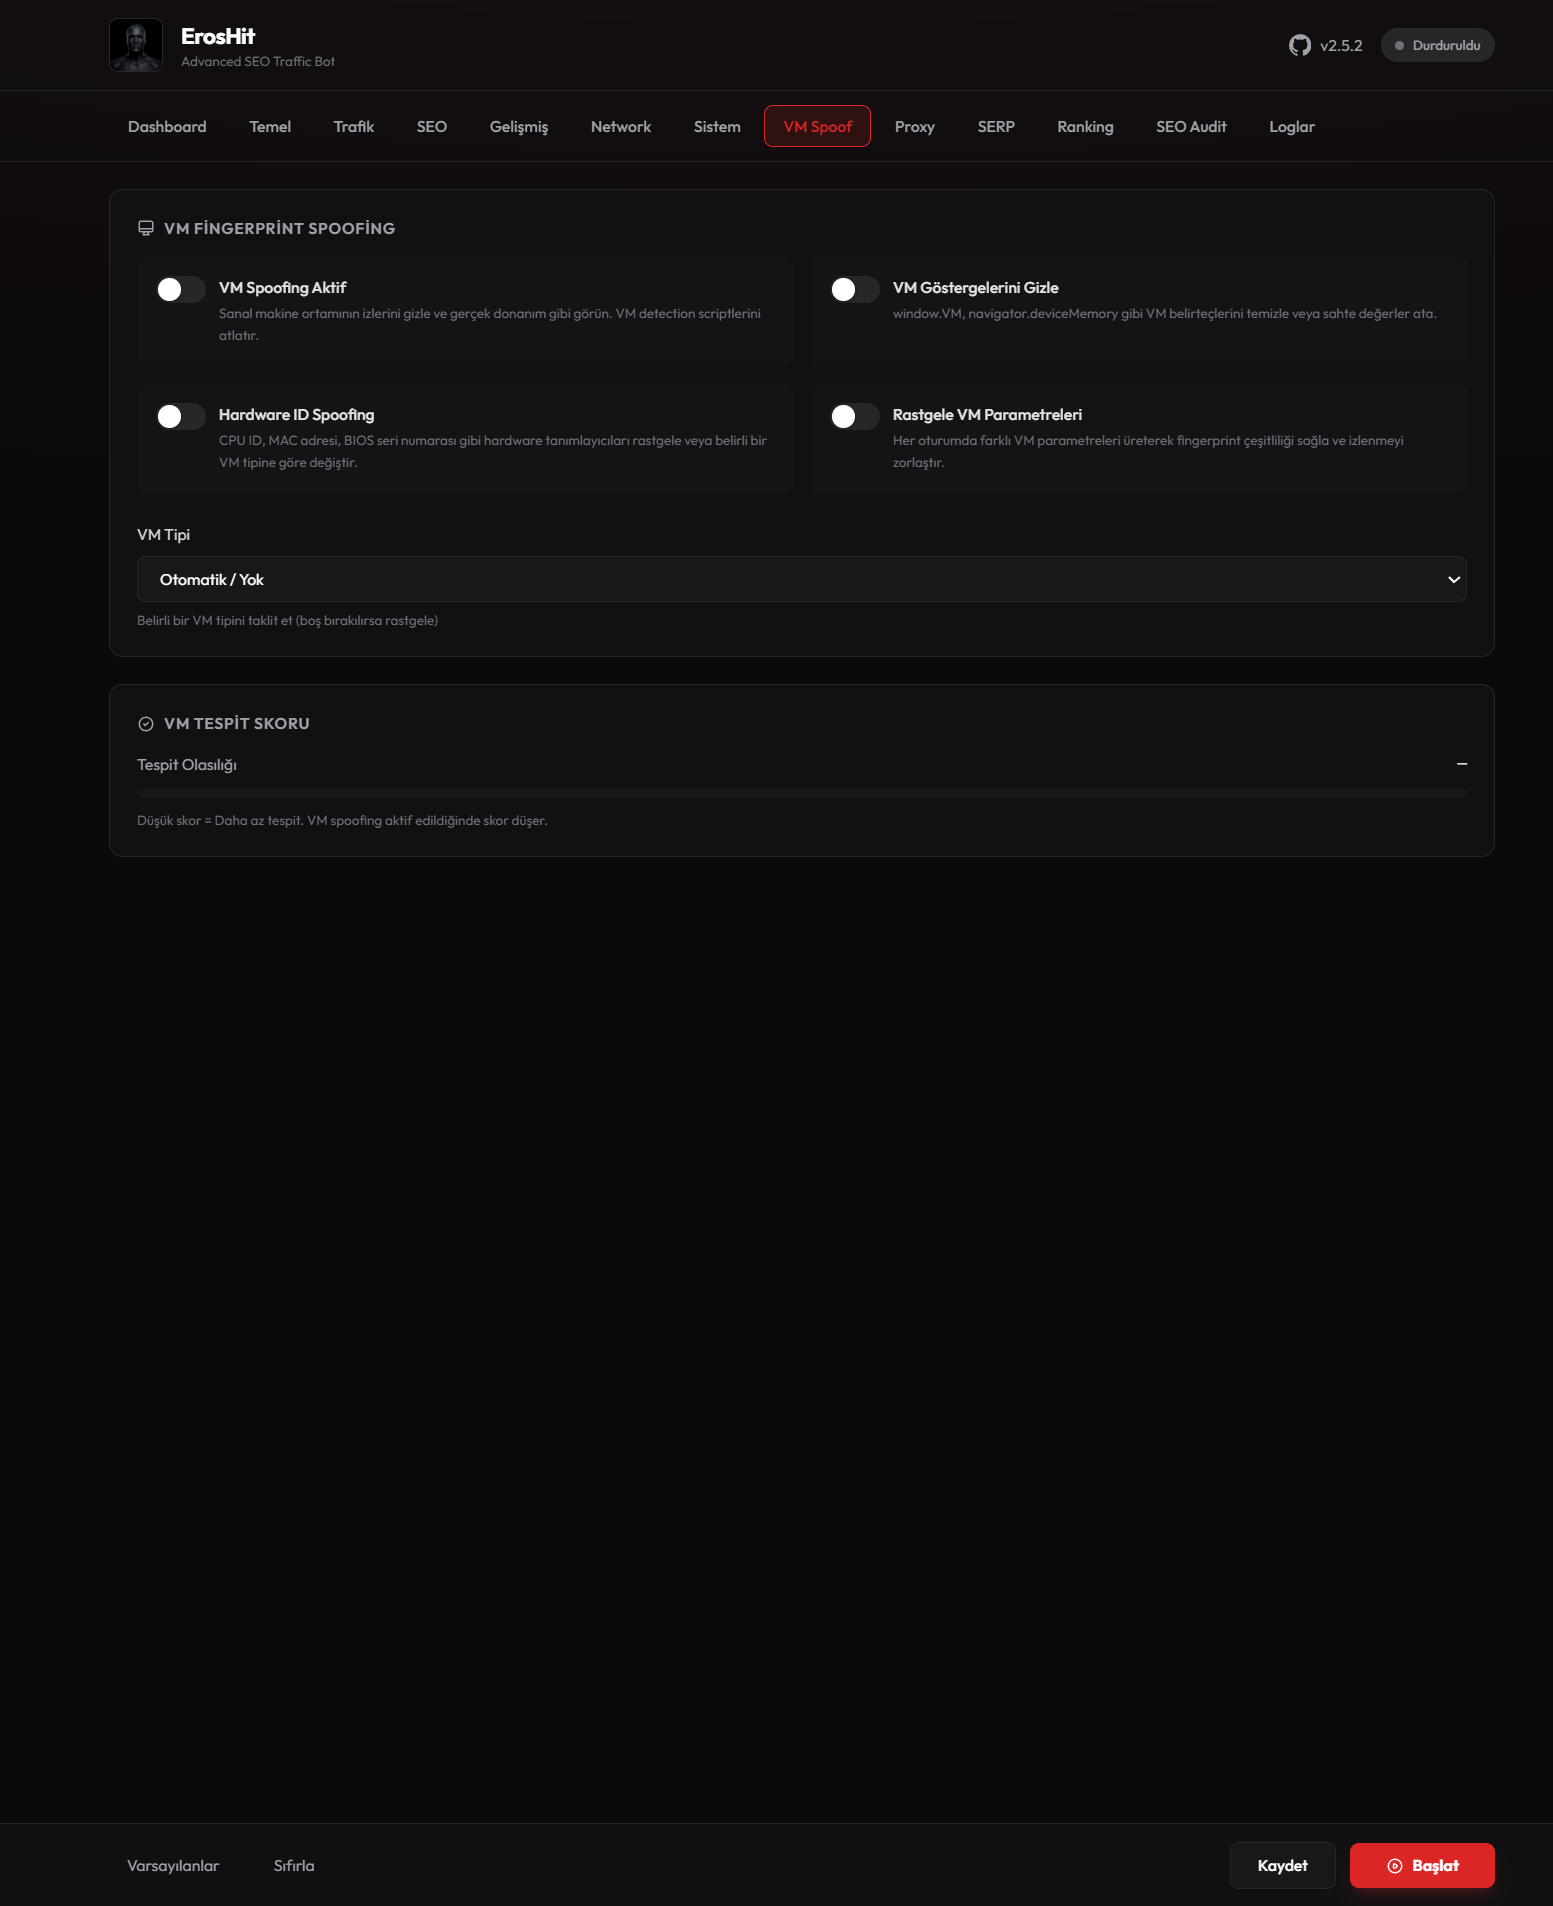The width and height of the screenshot is (1553, 1906).
Task: Click the ErosHit logo avatar image
Action: pos(136,45)
